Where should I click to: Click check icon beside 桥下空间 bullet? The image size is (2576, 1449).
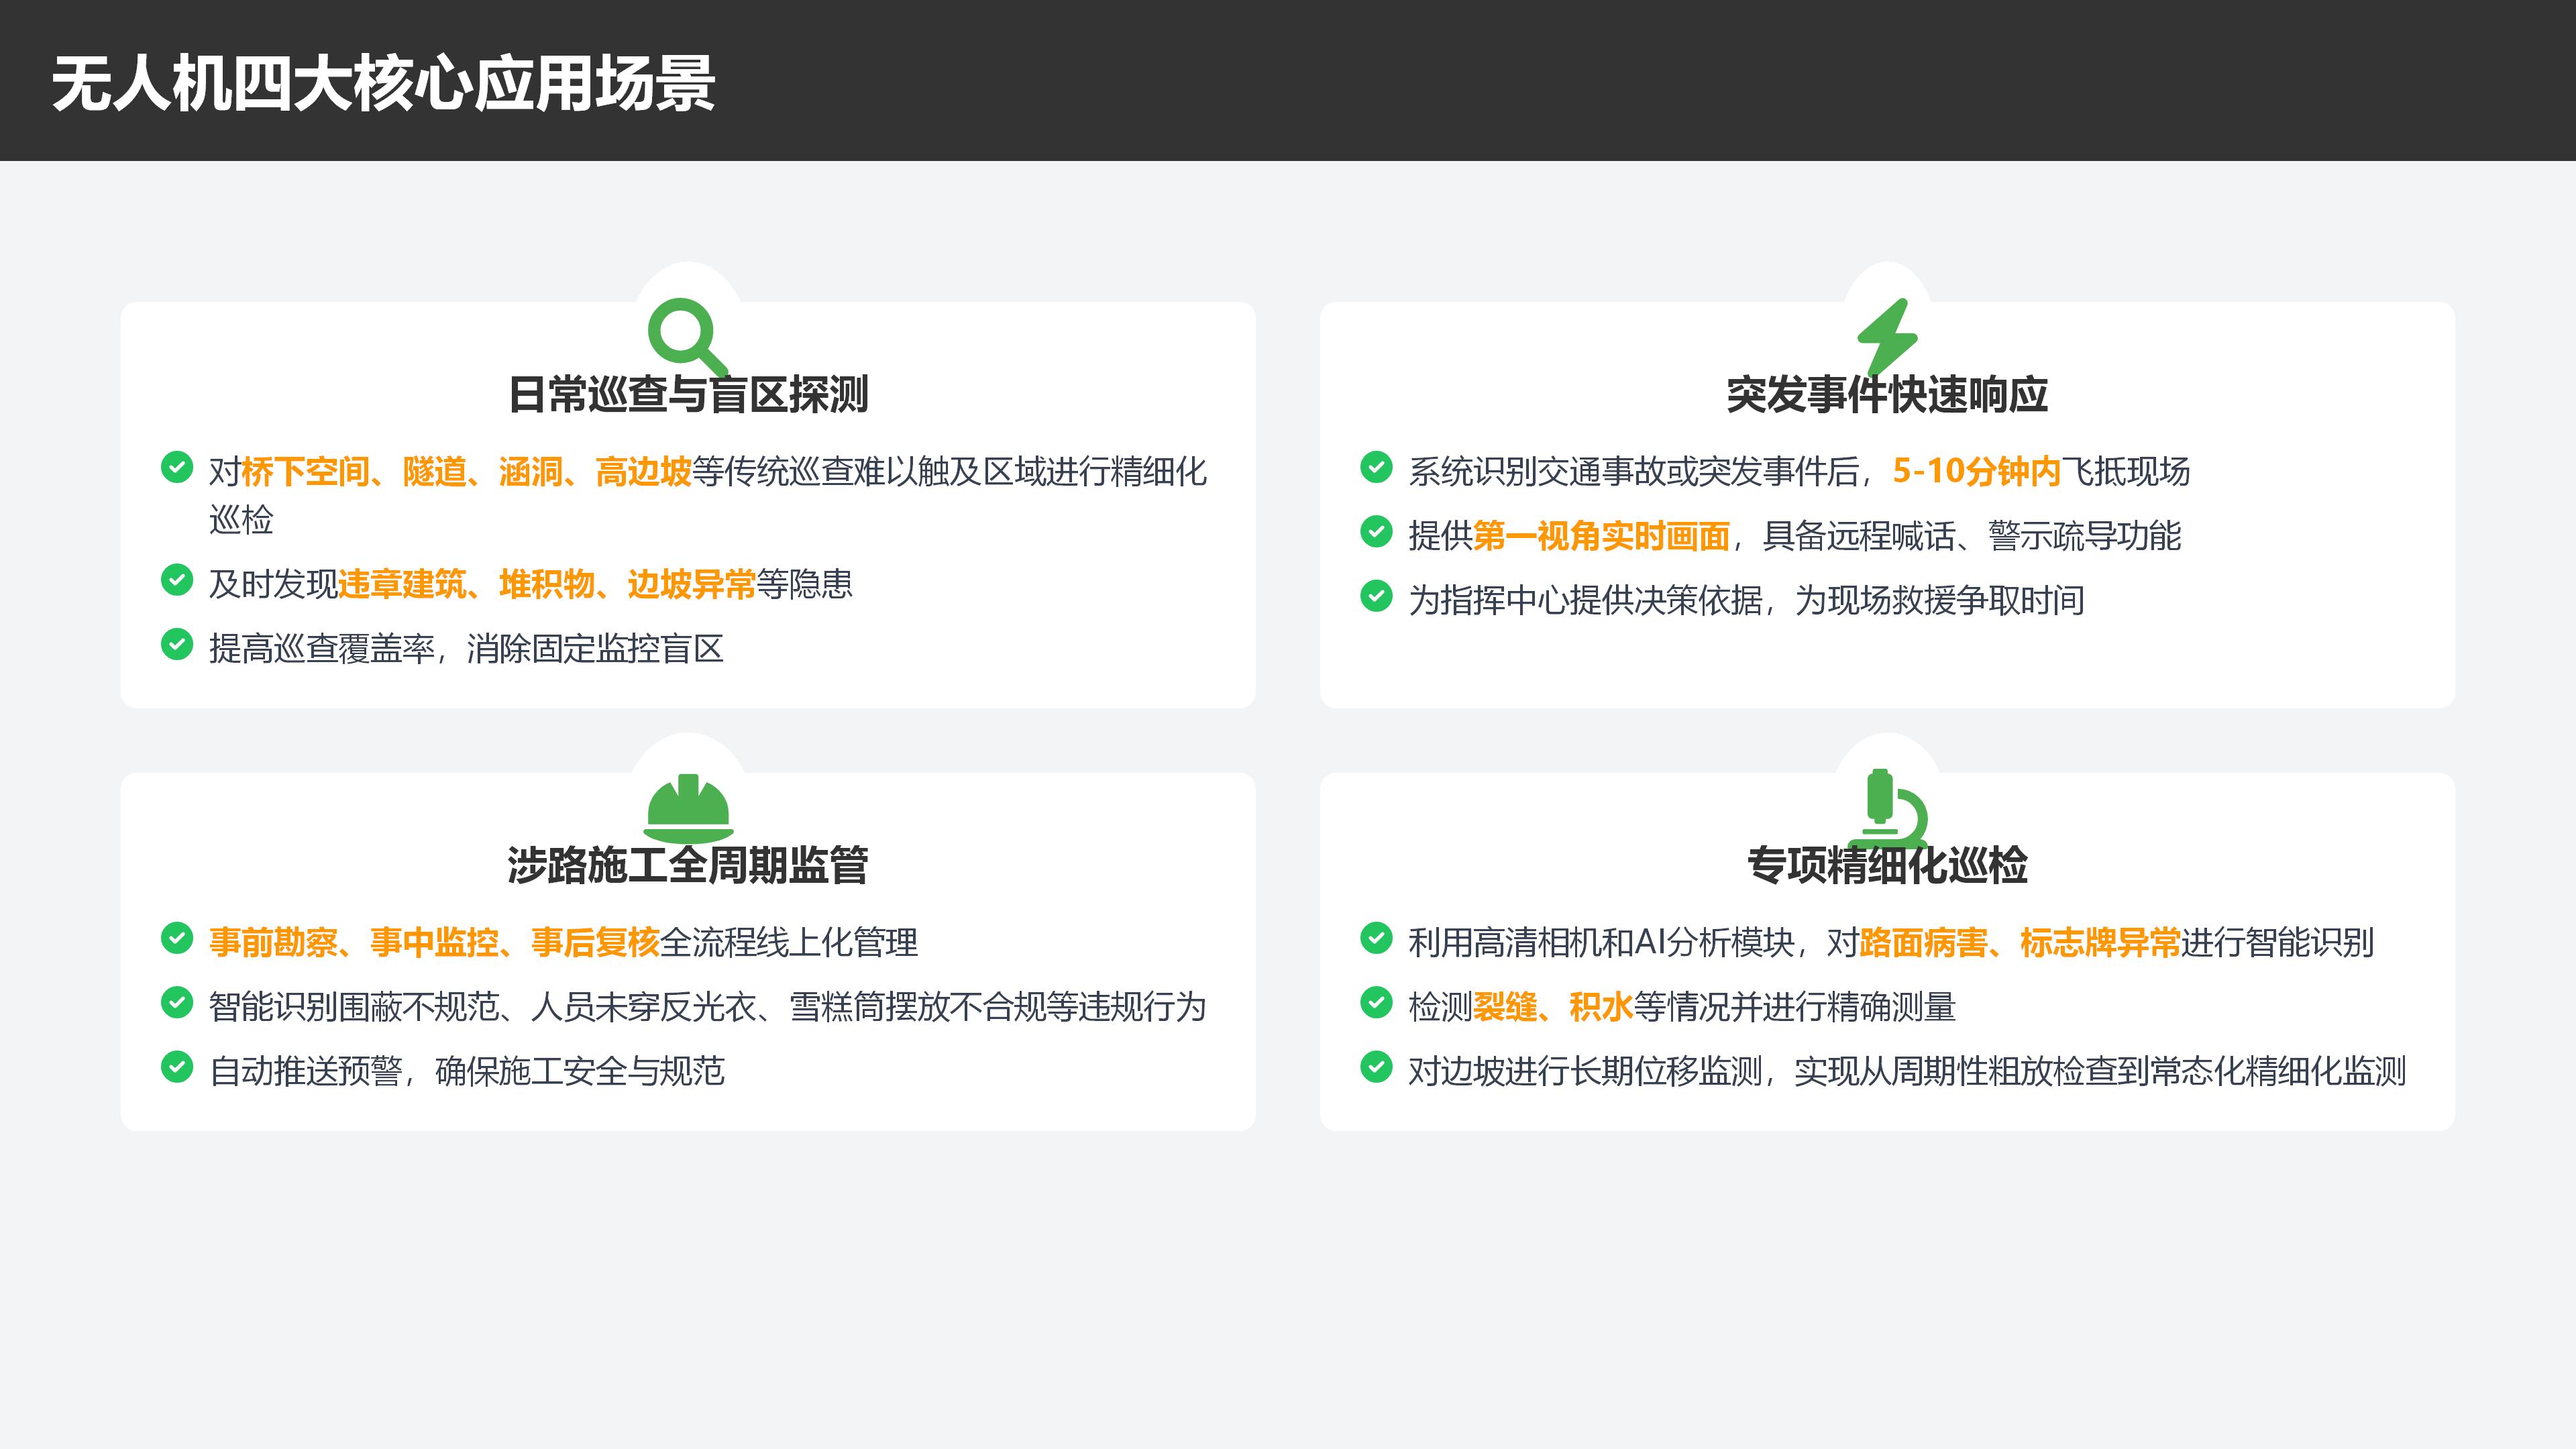pos(177,467)
